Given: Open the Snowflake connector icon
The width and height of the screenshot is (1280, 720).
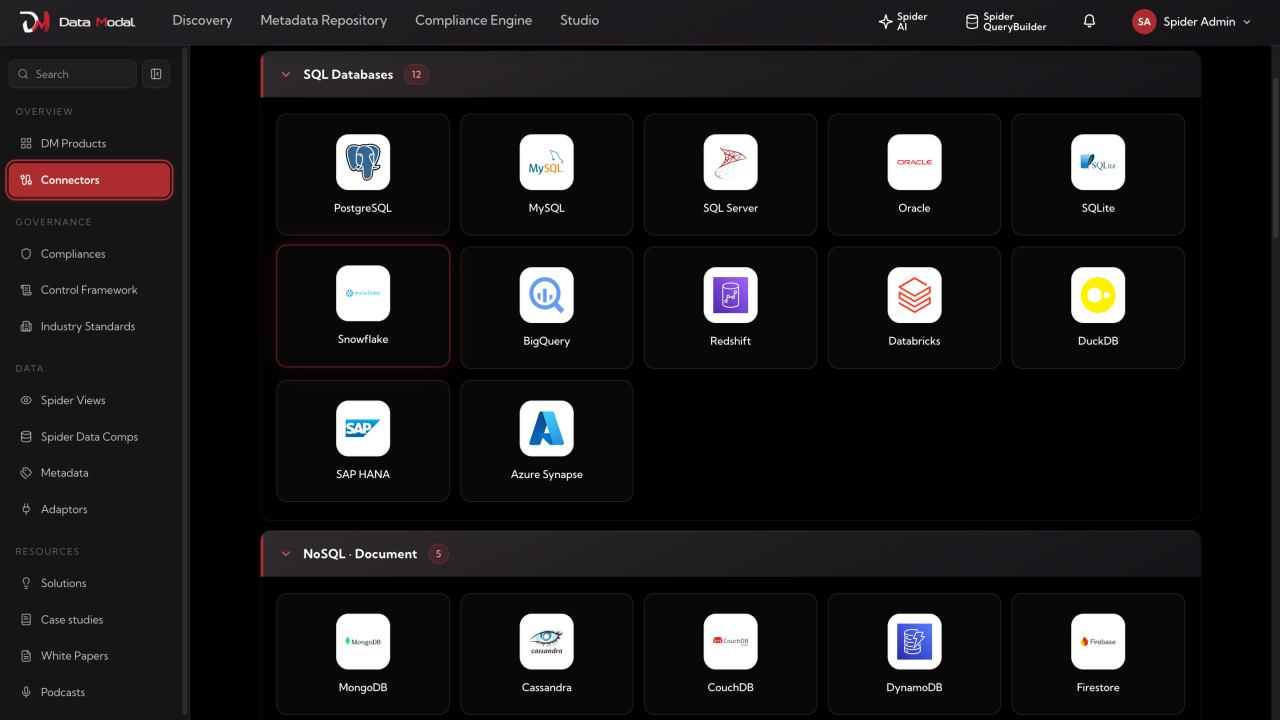Looking at the screenshot, I should [x=363, y=293].
